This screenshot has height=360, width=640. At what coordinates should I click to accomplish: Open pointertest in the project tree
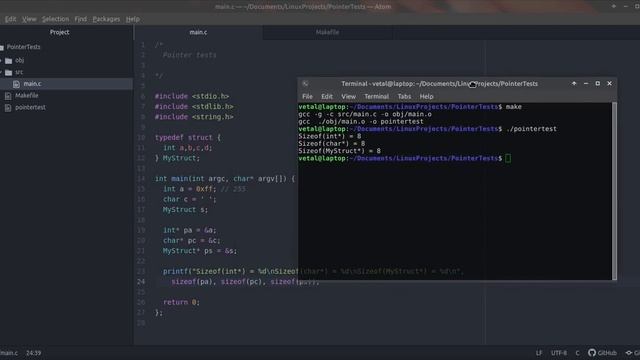coord(30,108)
